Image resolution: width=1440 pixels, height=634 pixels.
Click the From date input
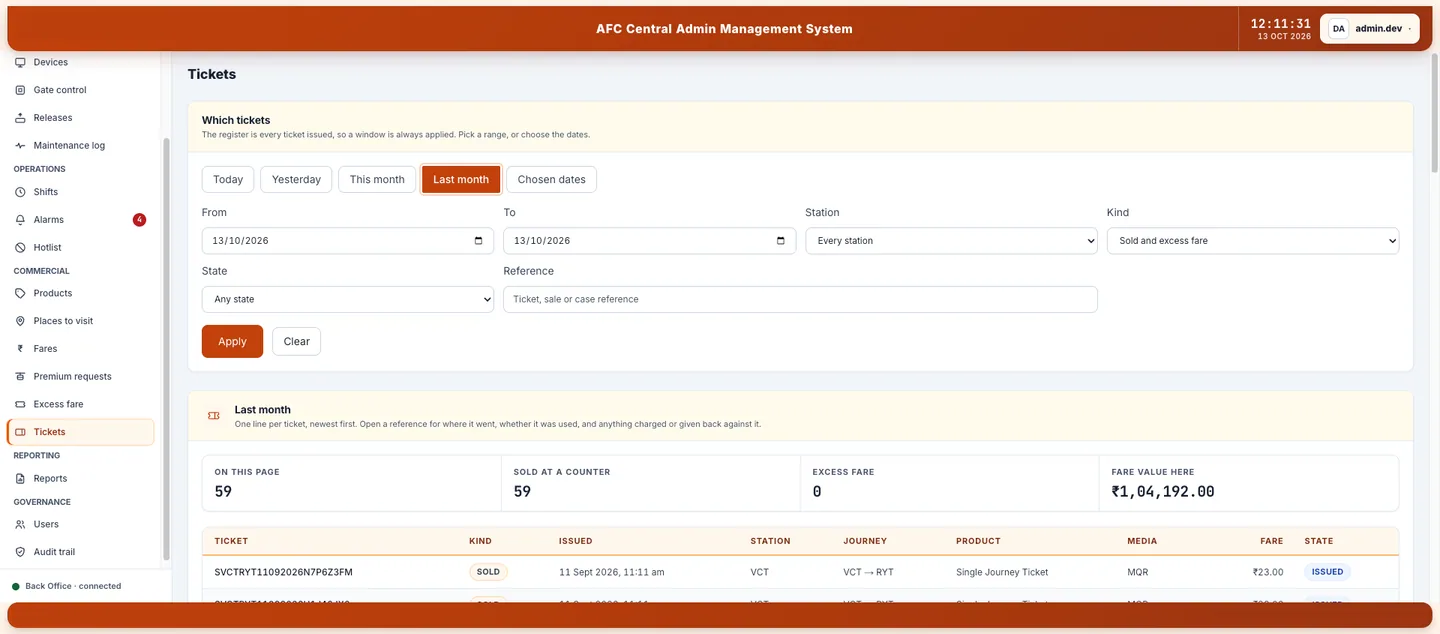pyautogui.click(x=348, y=241)
